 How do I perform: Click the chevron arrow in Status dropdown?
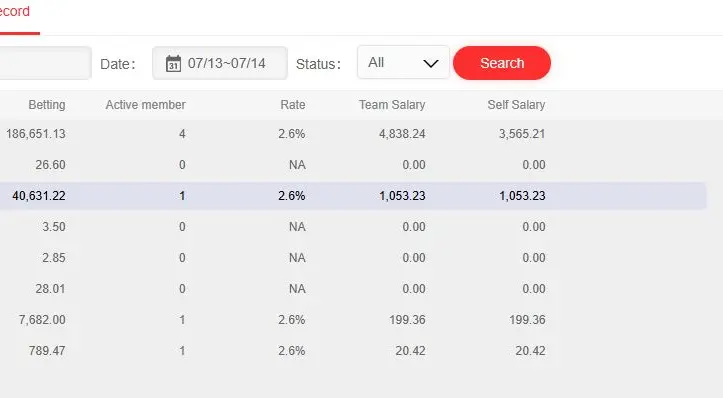click(431, 63)
